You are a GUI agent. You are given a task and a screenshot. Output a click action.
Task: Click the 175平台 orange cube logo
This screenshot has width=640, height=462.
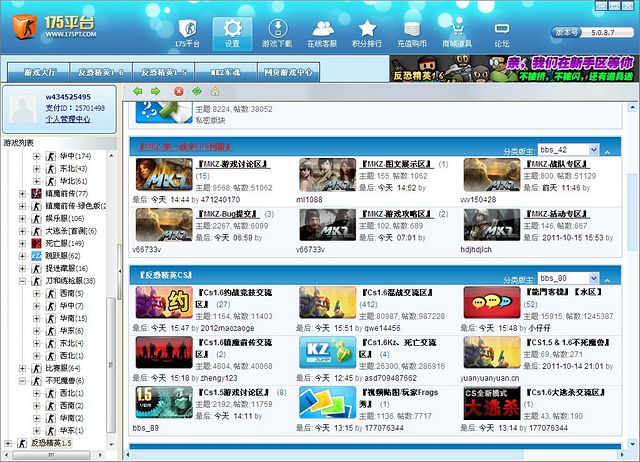click(x=24, y=26)
